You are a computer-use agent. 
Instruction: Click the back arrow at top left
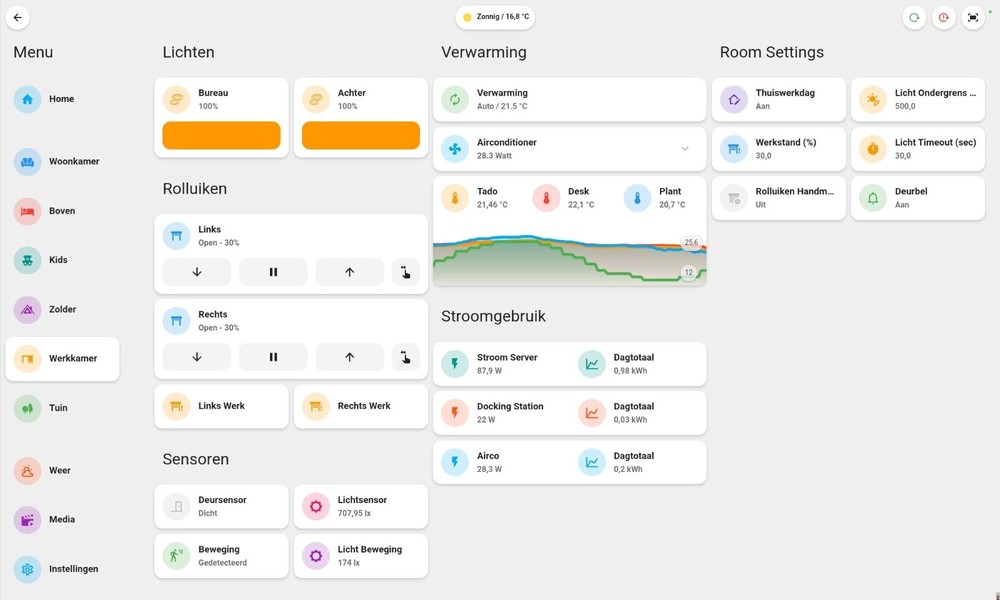[x=16, y=17]
